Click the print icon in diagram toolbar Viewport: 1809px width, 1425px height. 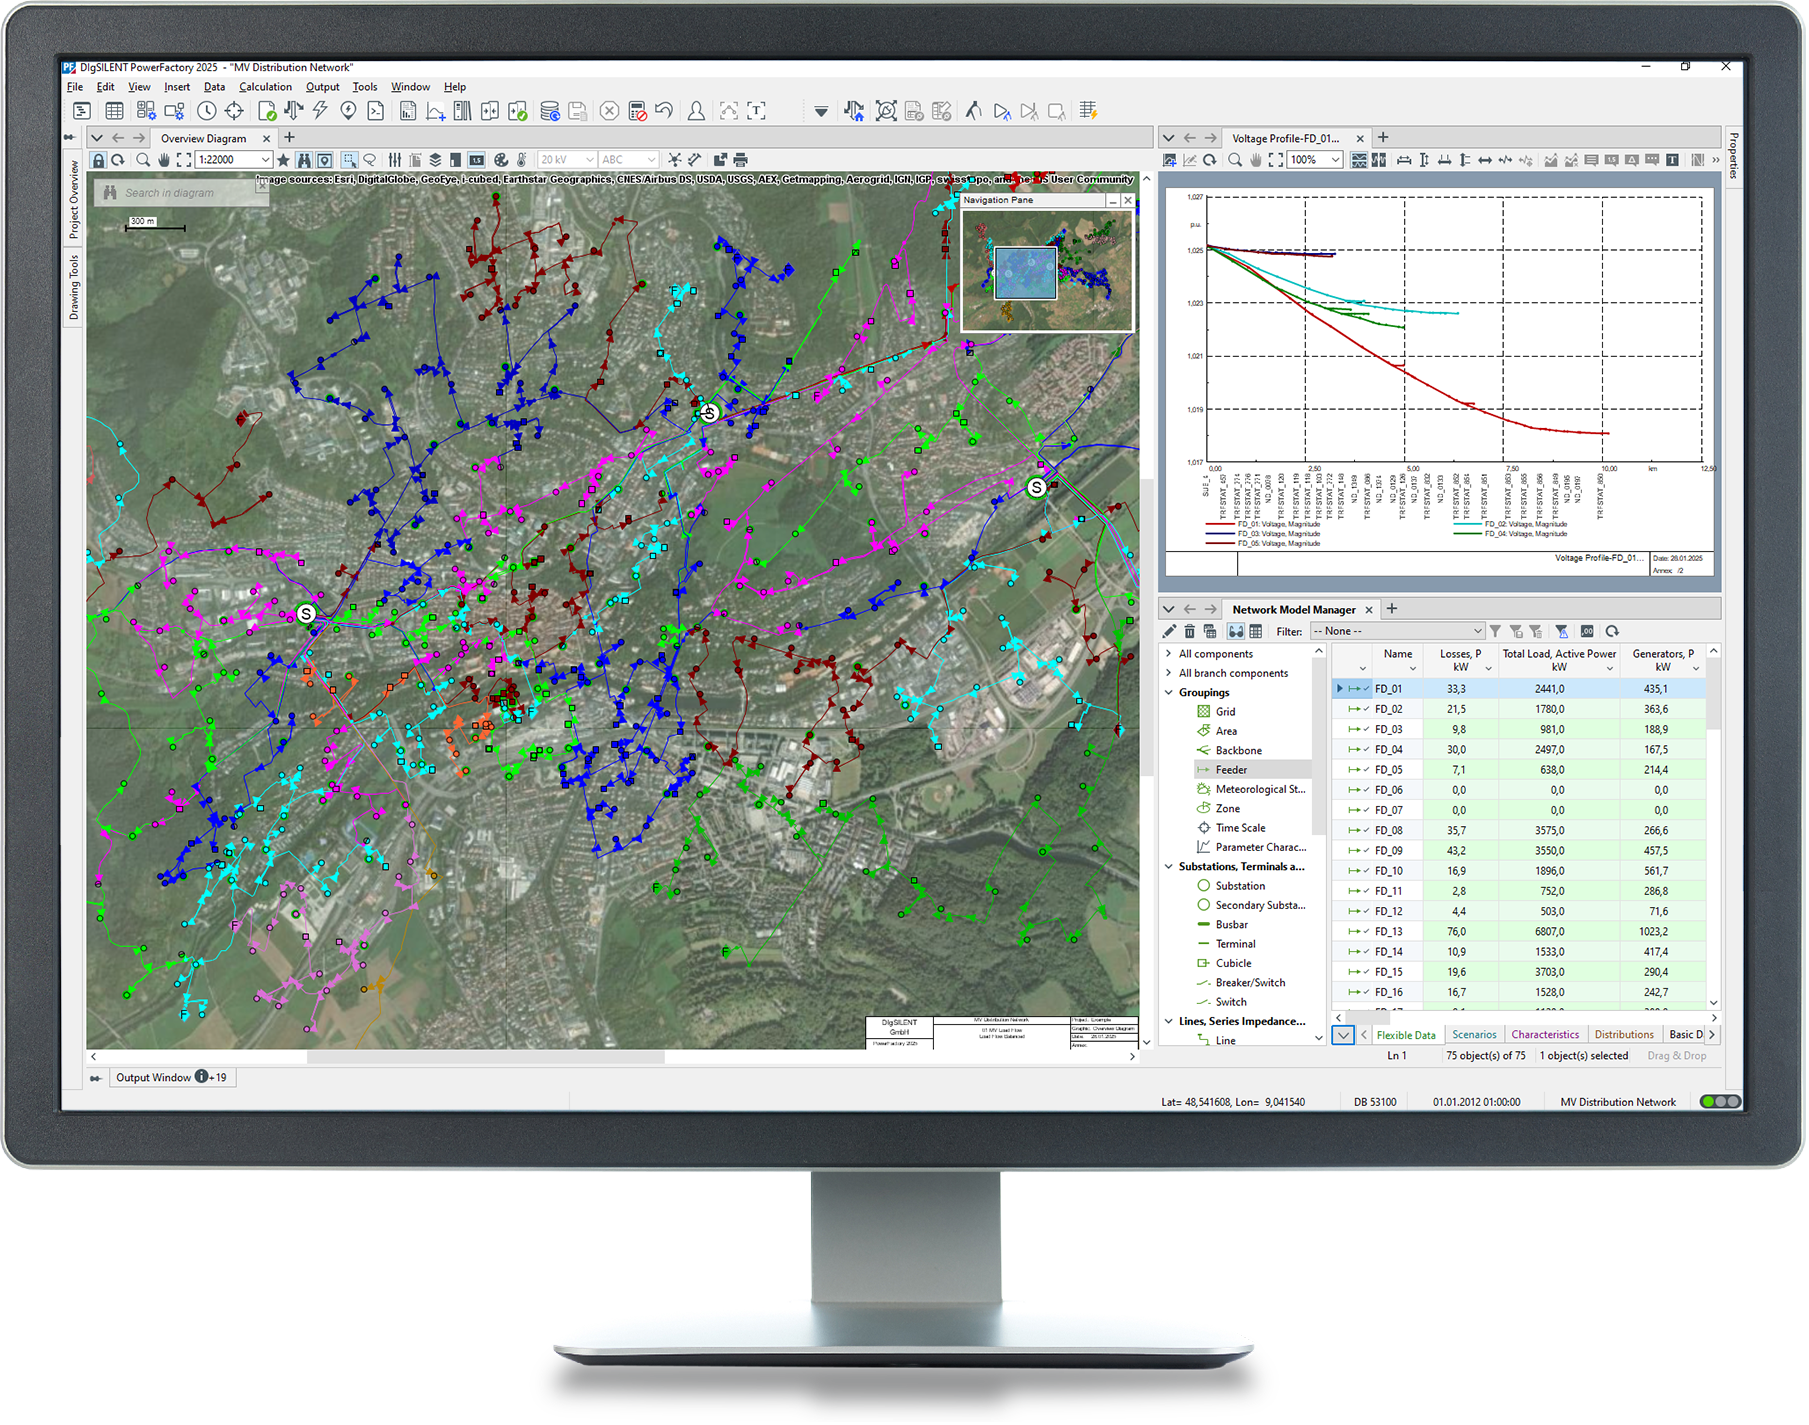click(x=741, y=160)
